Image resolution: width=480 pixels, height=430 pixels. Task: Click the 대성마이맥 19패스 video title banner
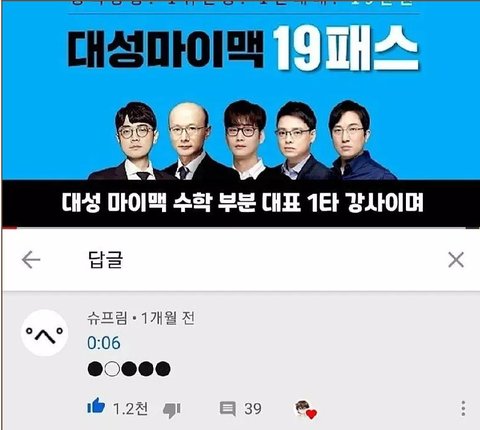pos(243,48)
